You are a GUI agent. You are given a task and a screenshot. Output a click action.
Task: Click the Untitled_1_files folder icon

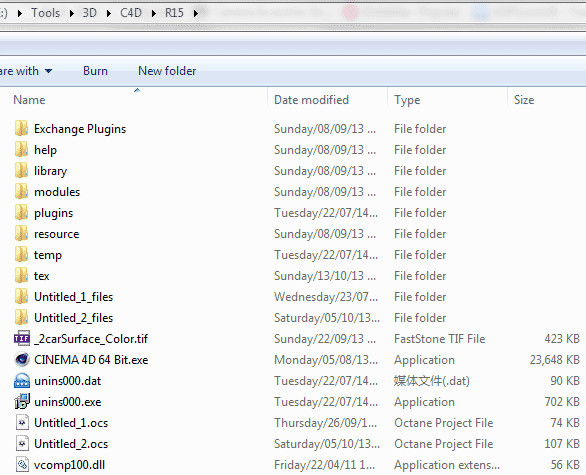click(21, 297)
